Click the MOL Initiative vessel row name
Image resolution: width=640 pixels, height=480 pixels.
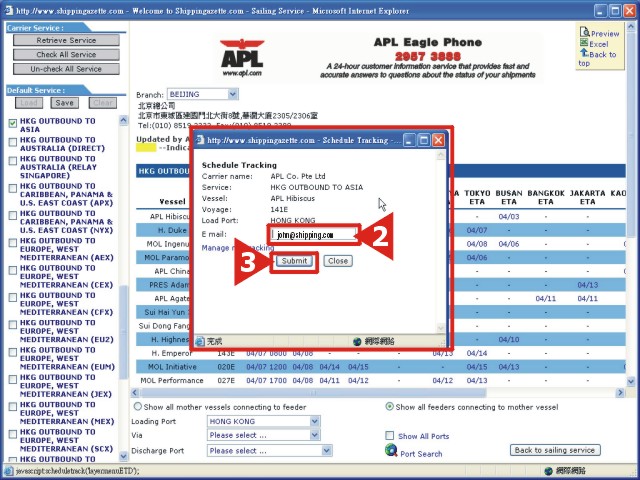pos(172,367)
